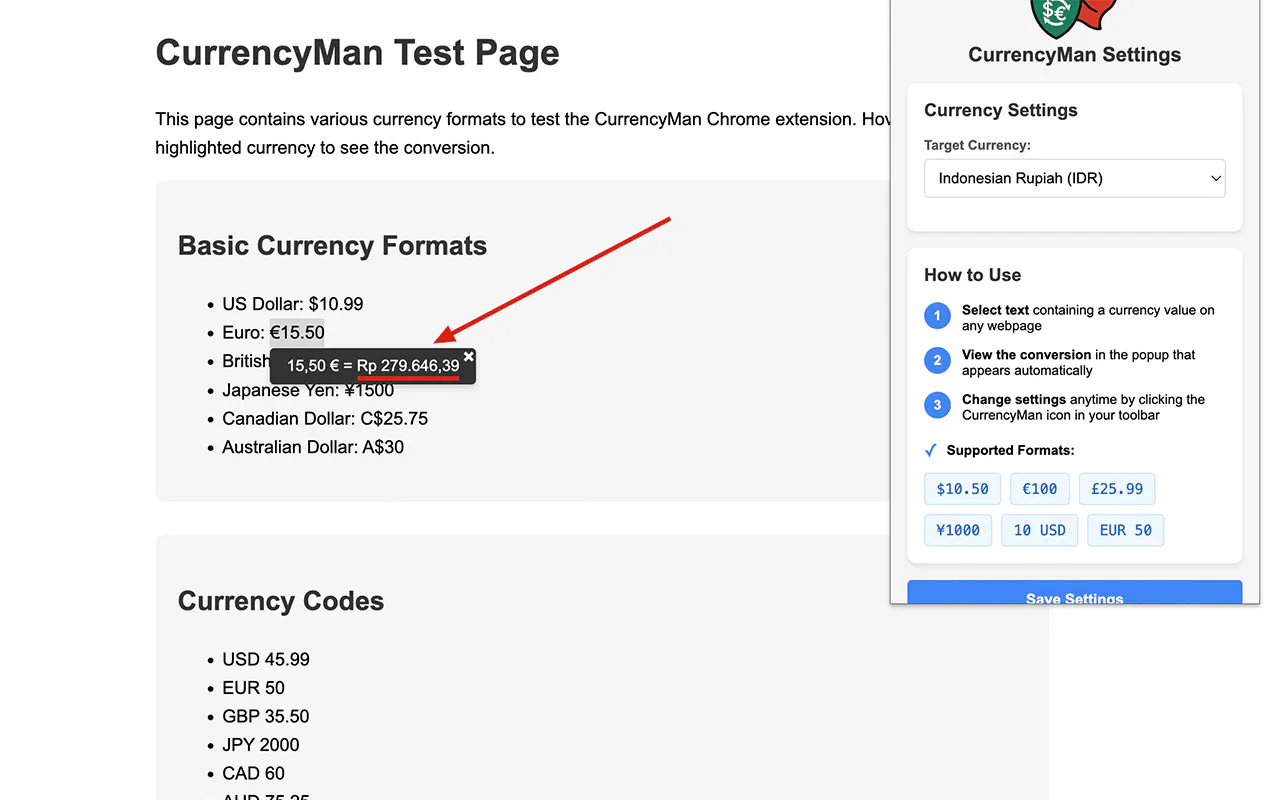Click the CurrencyMan Test Page heading
The image size is (1280, 800).
(x=358, y=53)
